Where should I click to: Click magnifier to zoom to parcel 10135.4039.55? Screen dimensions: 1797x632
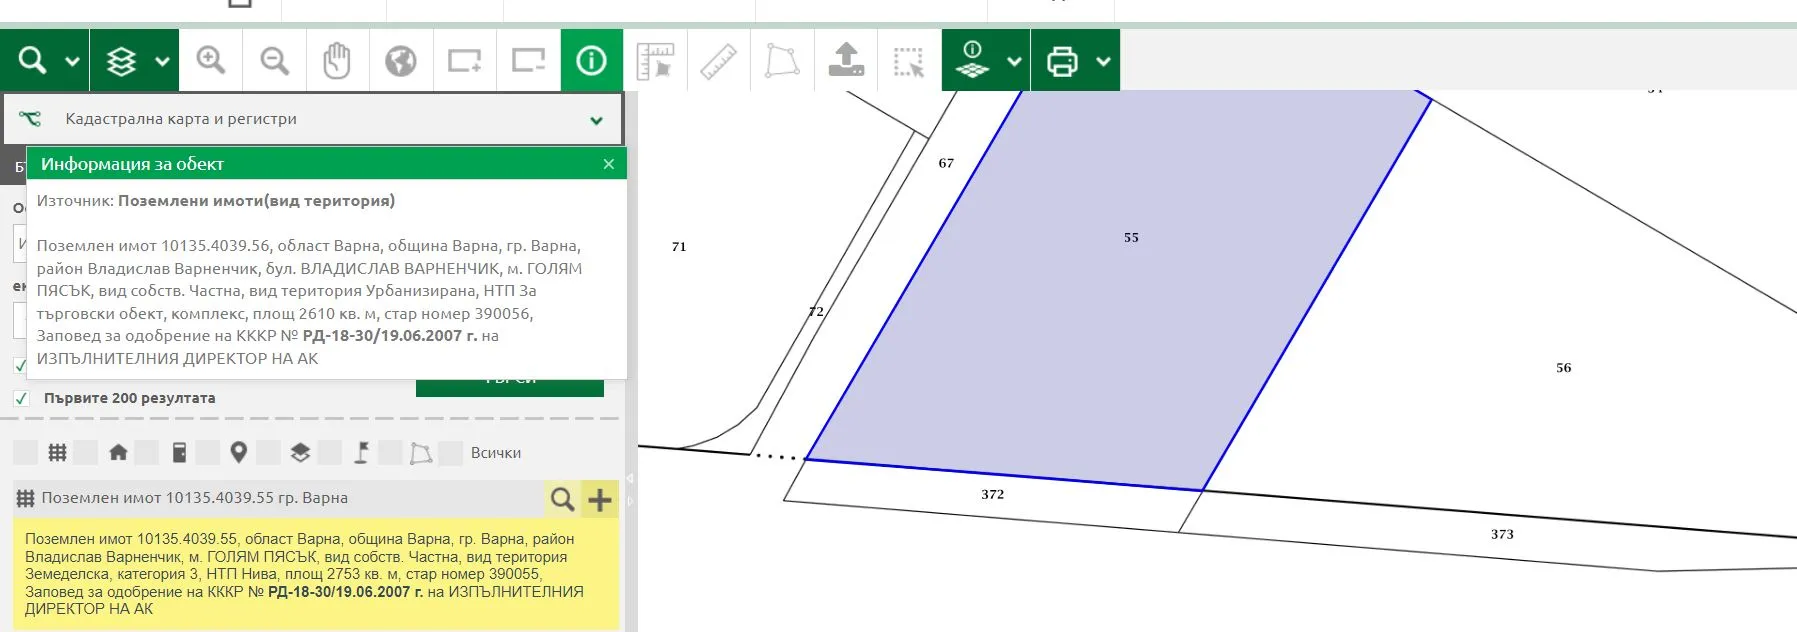pos(562,499)
